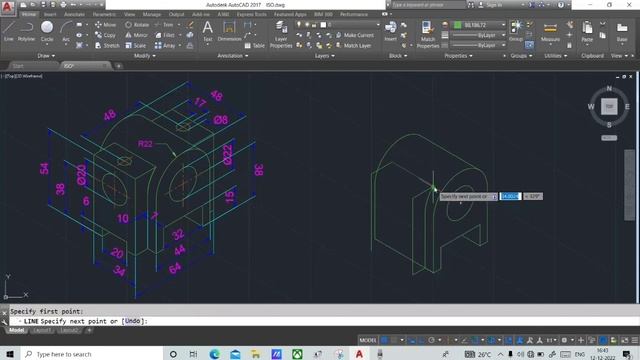Screen dimensions: 640x360
Task: Toggle the layer on/off lightbulb icon
Action: [x=299, y=25]
